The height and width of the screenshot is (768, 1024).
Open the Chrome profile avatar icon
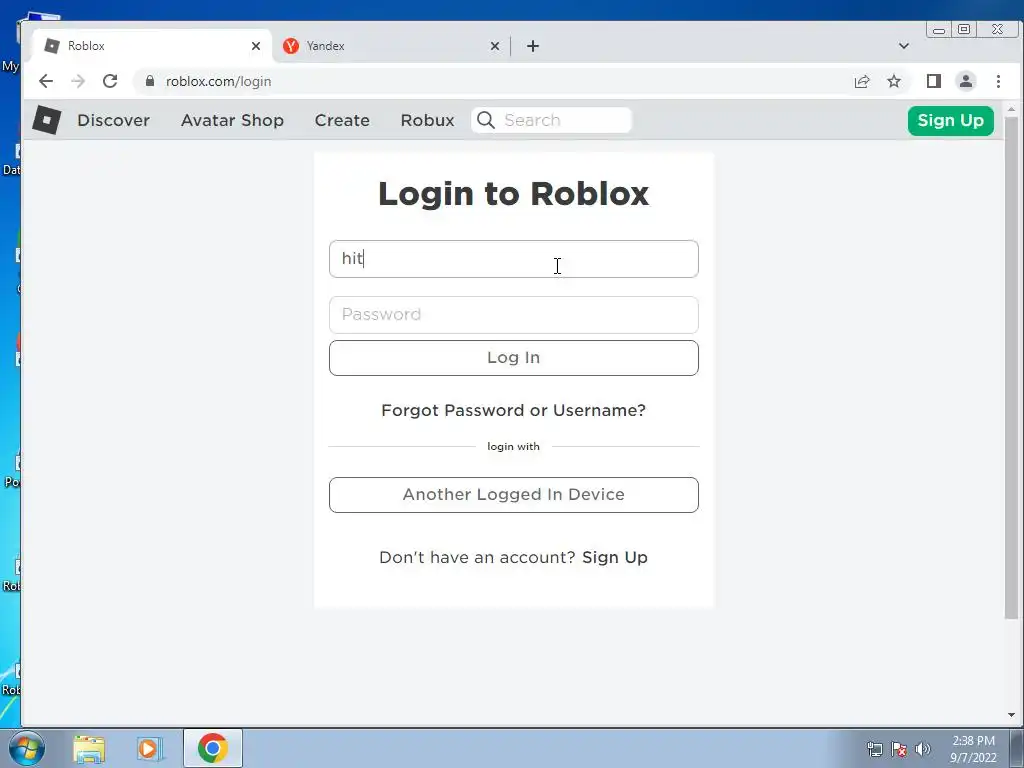point(966,81)
